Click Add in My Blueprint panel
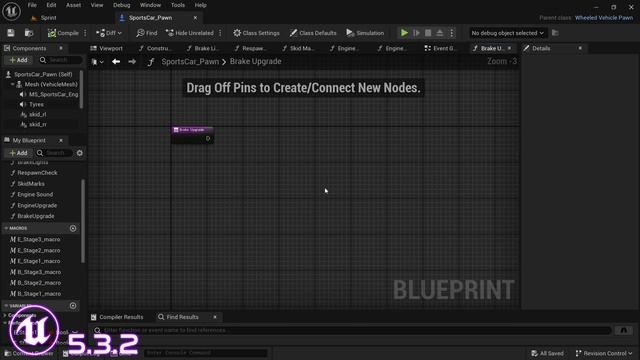Screen dimensions: 640x360 (18, 153)
